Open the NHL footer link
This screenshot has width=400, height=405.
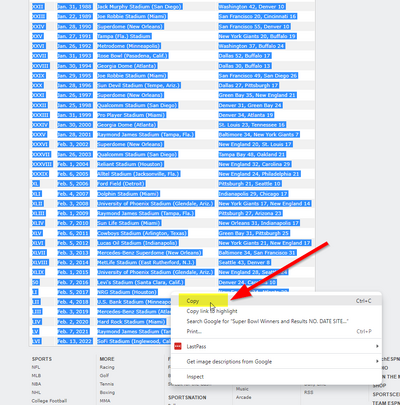[36, 392]
